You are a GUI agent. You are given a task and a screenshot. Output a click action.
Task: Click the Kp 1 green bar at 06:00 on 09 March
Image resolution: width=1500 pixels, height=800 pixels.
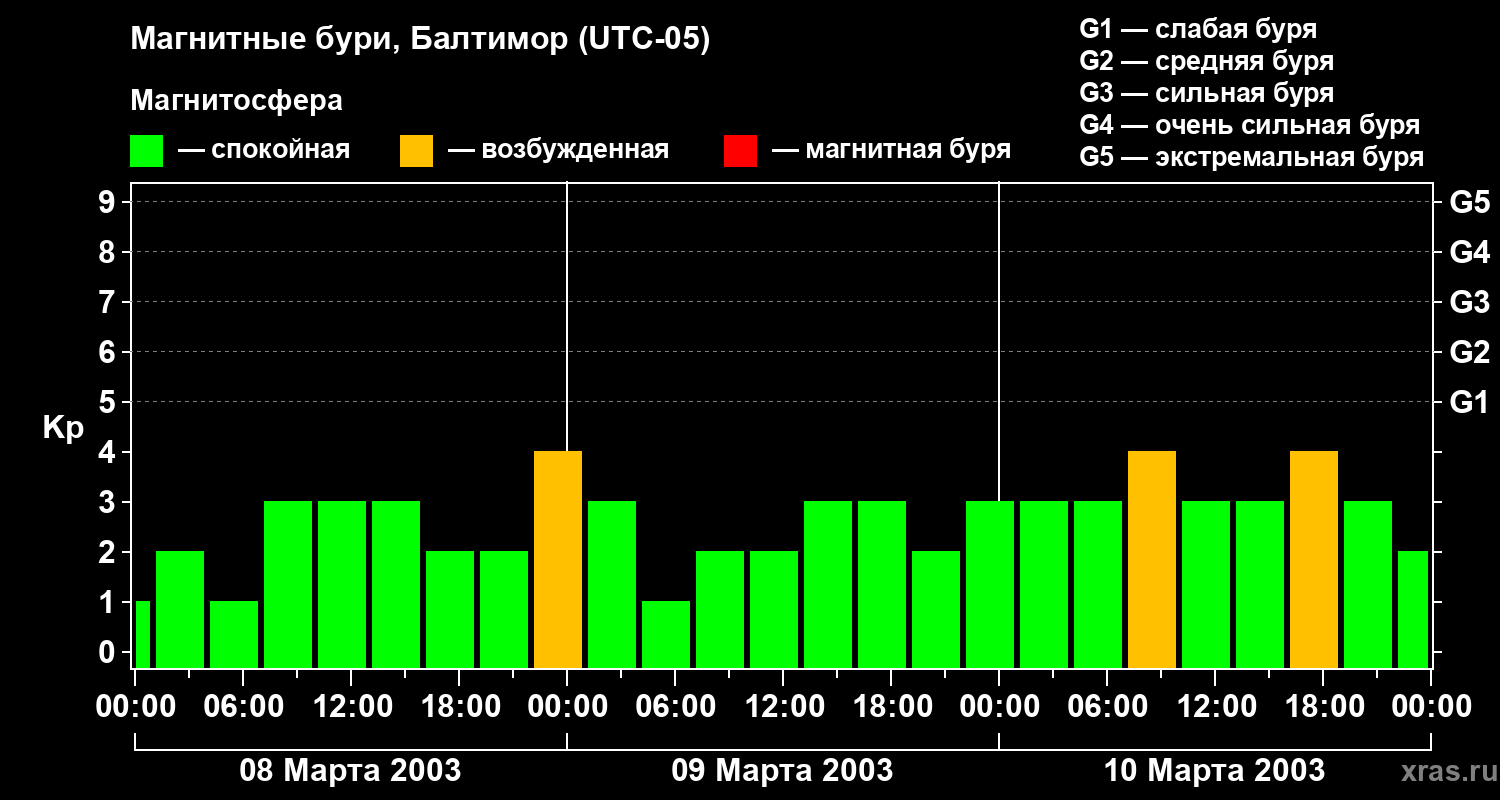tap(666, 635)
